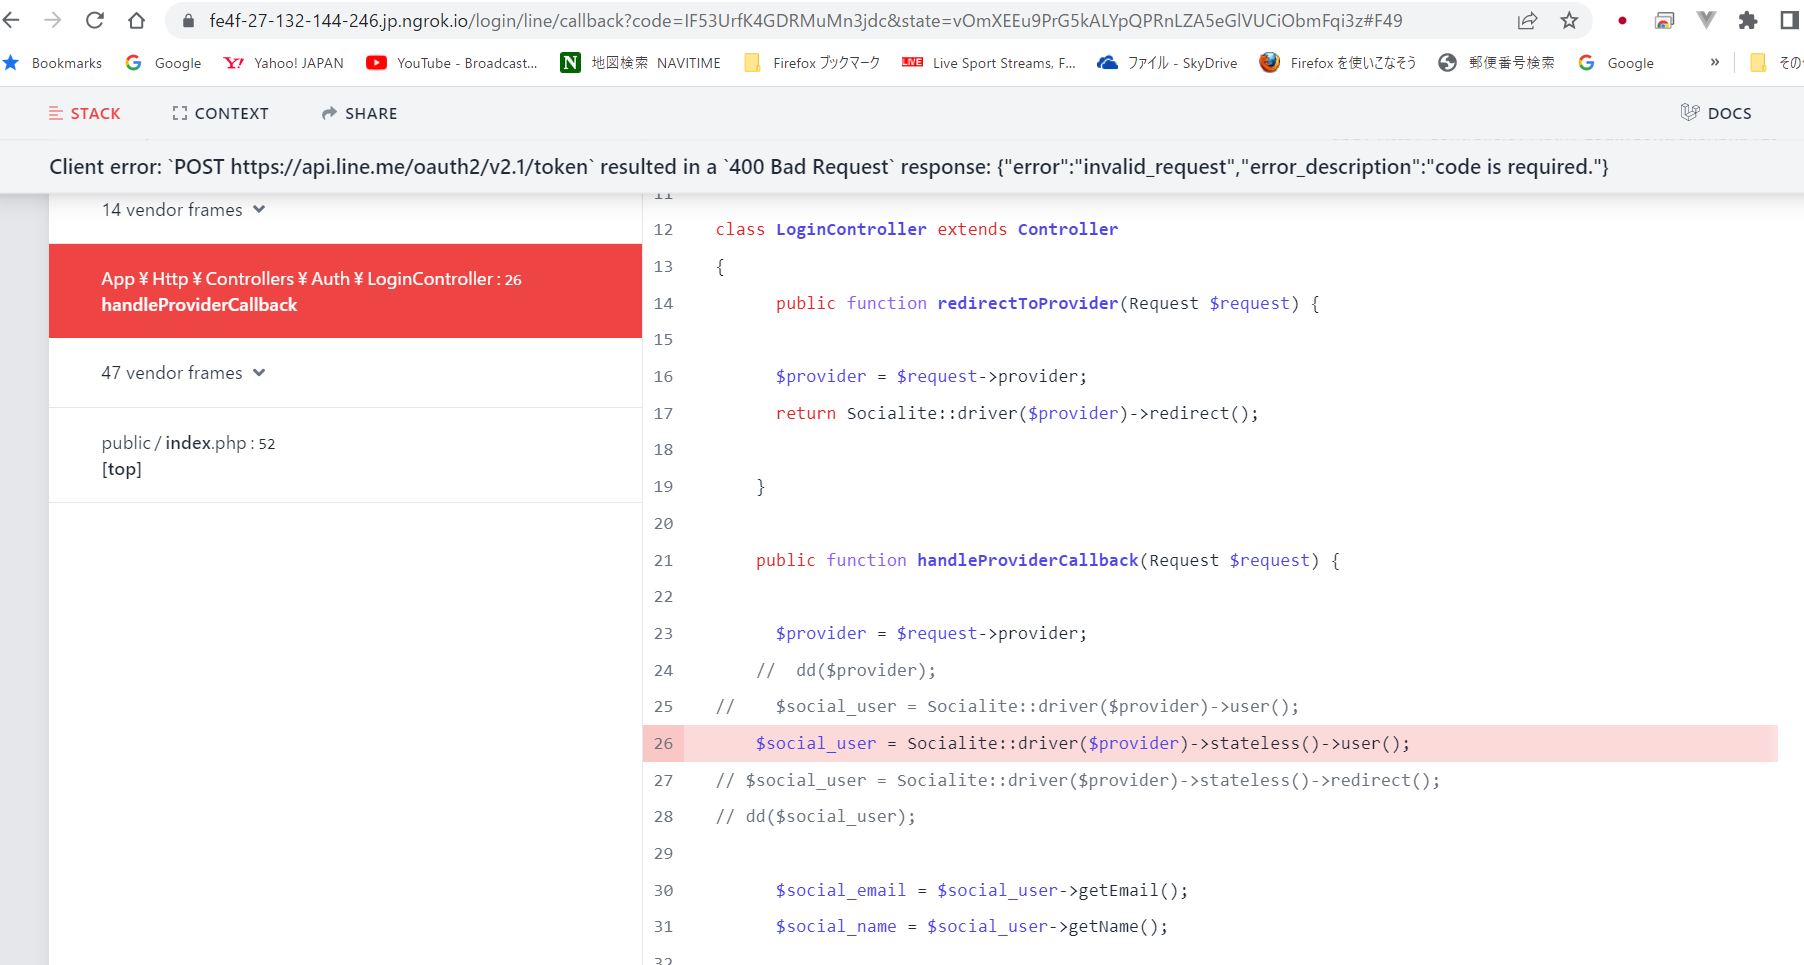1804x965 pixels.
Task: Switch to the CONTEXT tab
Action: tap(220, 113)
